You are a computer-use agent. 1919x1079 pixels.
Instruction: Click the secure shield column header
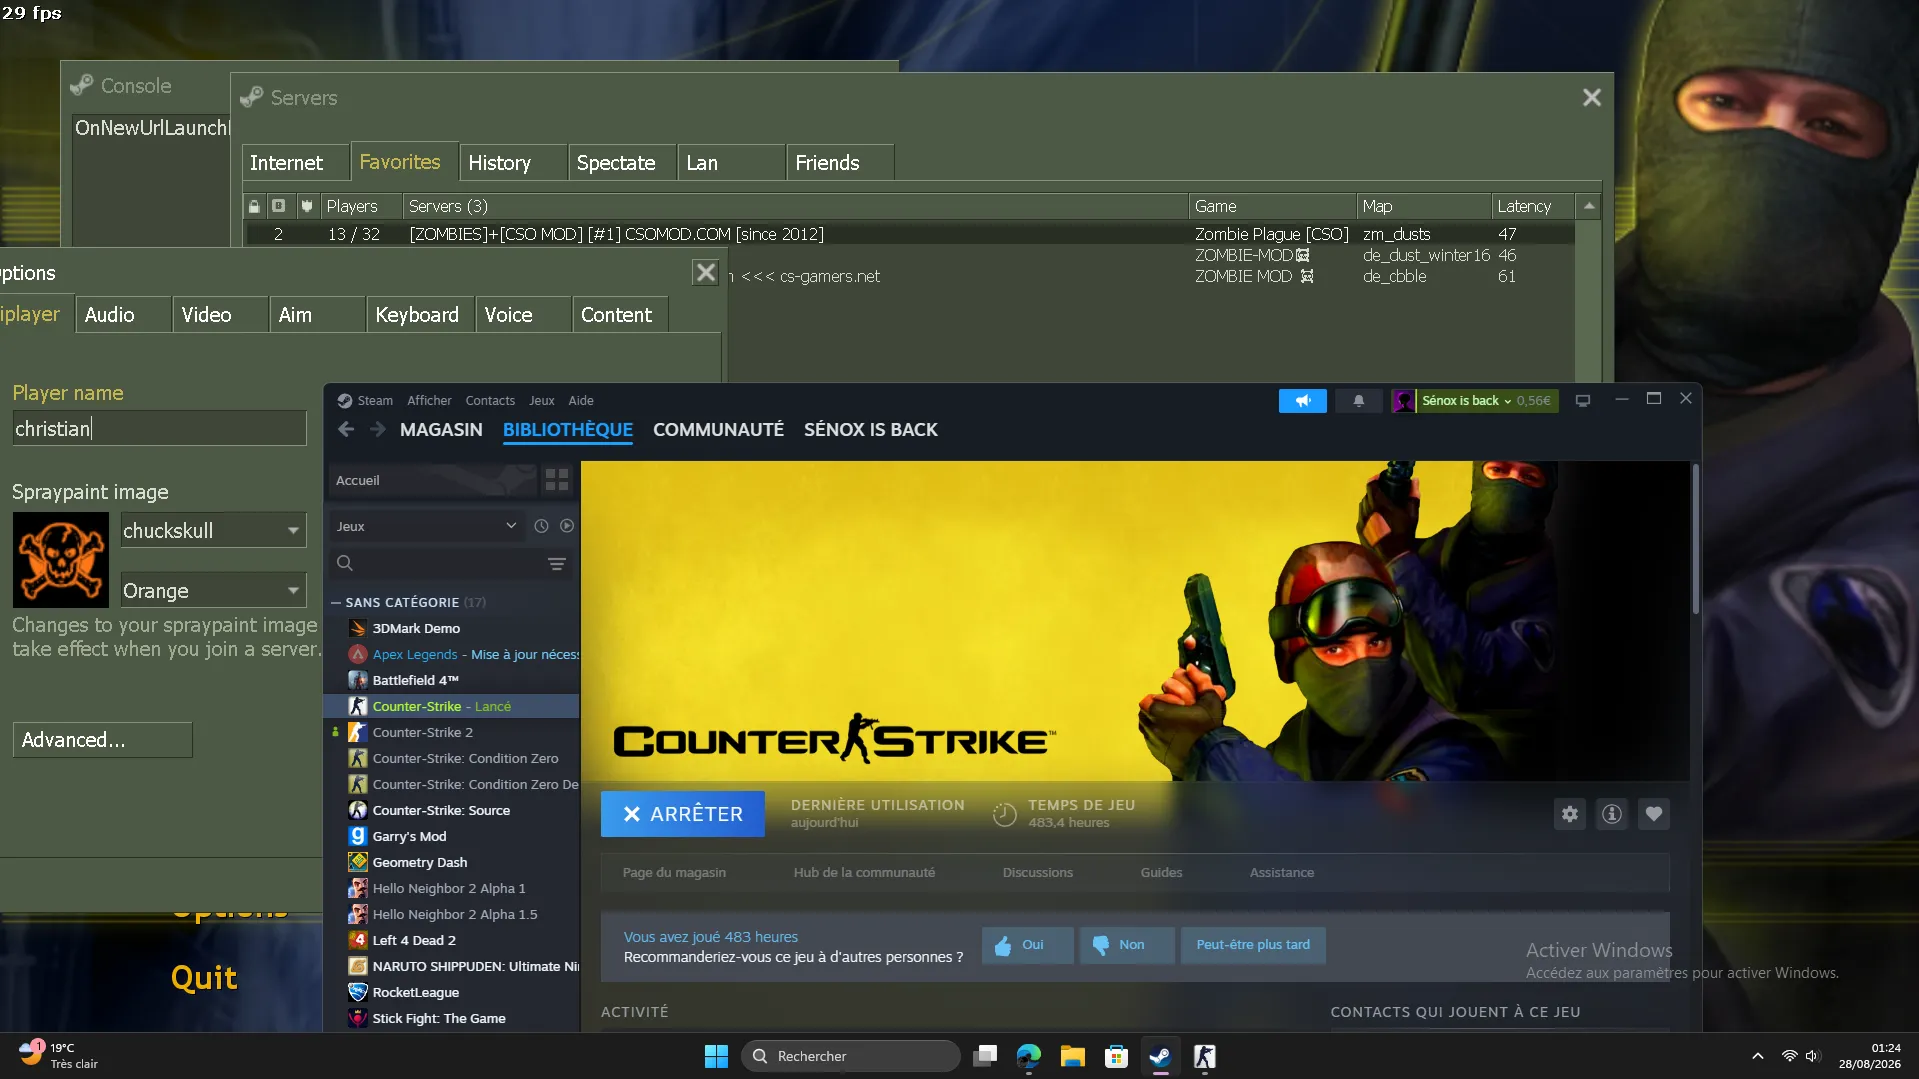(307, 206)
